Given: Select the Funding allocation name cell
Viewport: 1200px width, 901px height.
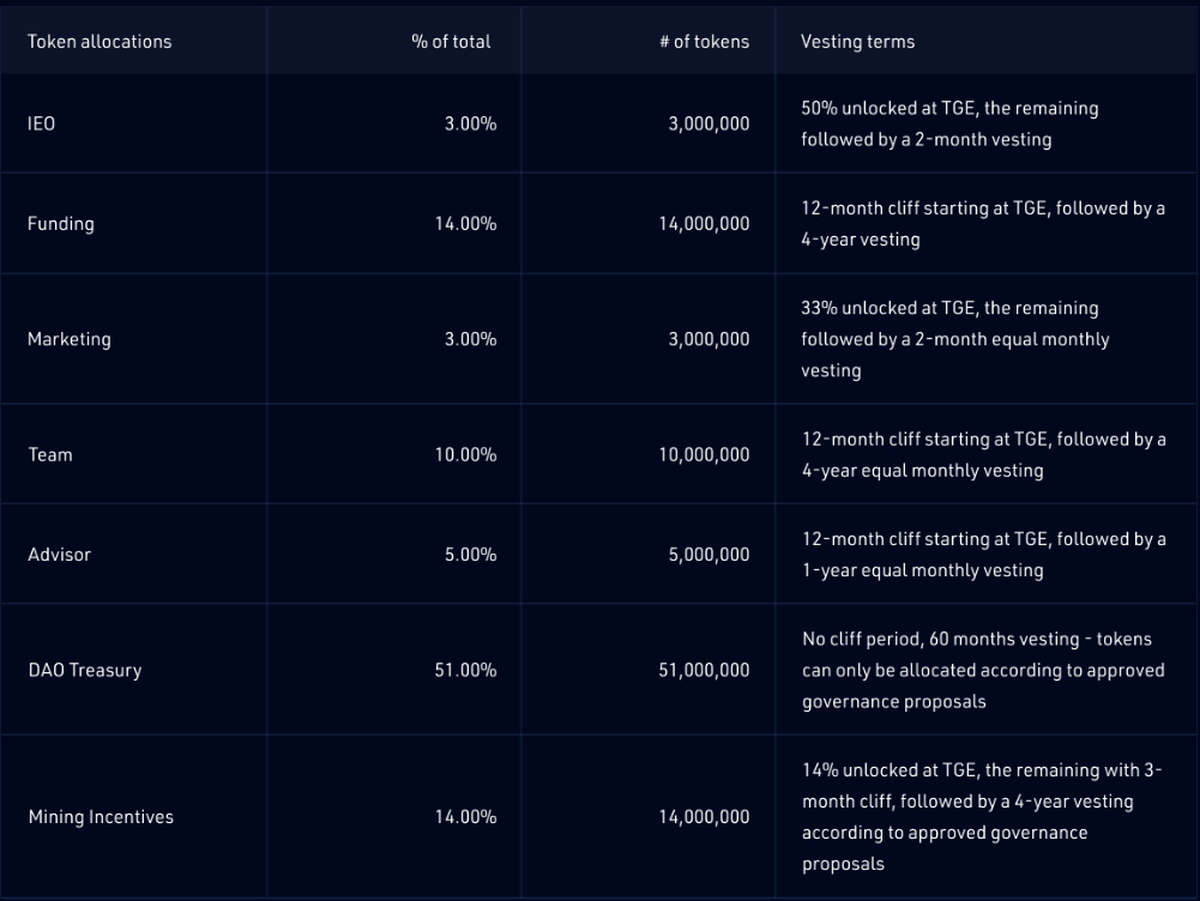Looking at the screenshot, I should click(x=61, y=223).
